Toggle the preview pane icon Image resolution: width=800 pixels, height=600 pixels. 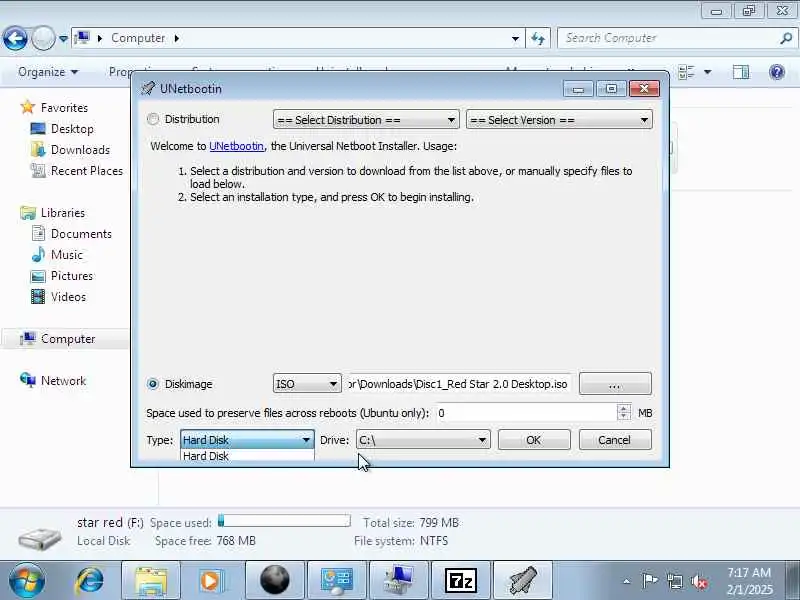click(x=741, y=72)
